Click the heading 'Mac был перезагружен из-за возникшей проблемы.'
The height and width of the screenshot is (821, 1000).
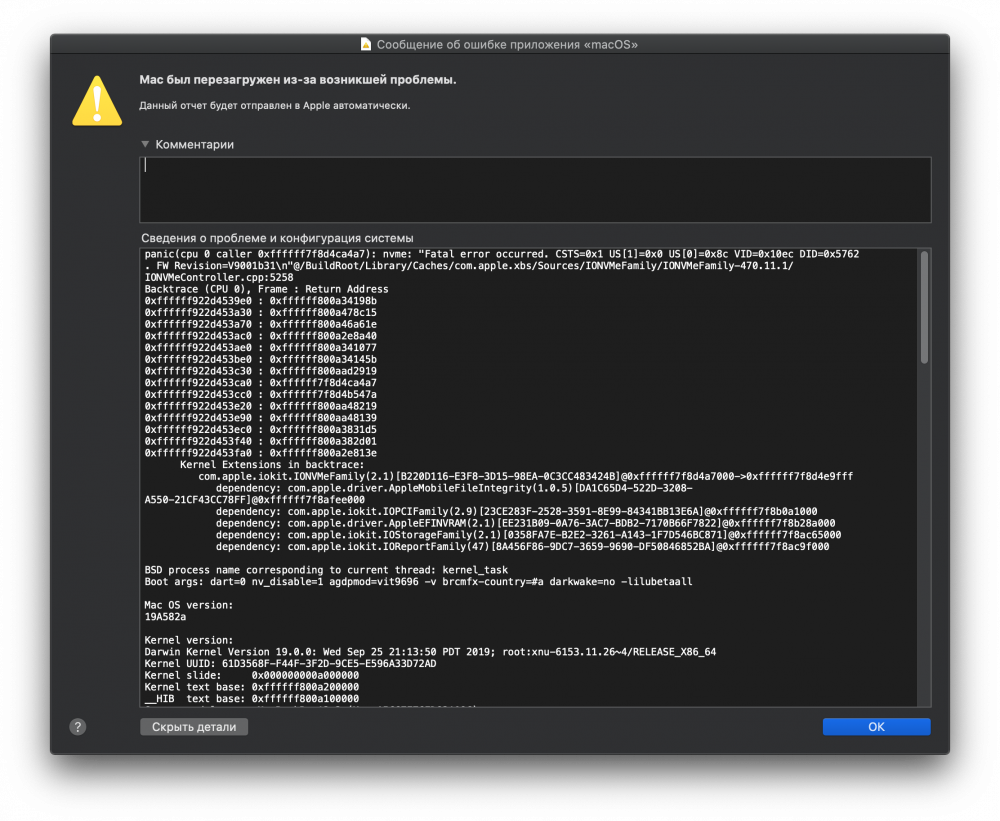click(x=298, y=80)
